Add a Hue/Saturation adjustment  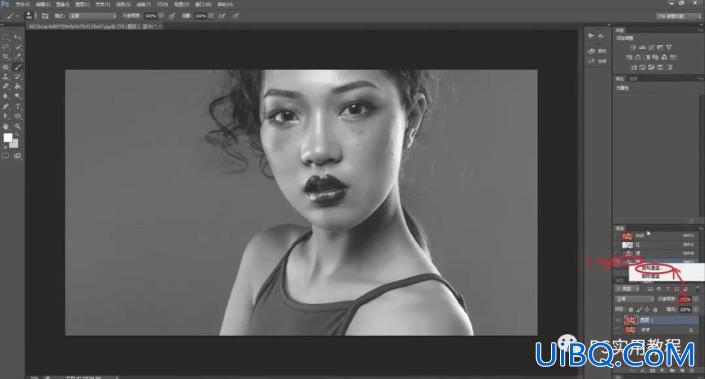629,58
